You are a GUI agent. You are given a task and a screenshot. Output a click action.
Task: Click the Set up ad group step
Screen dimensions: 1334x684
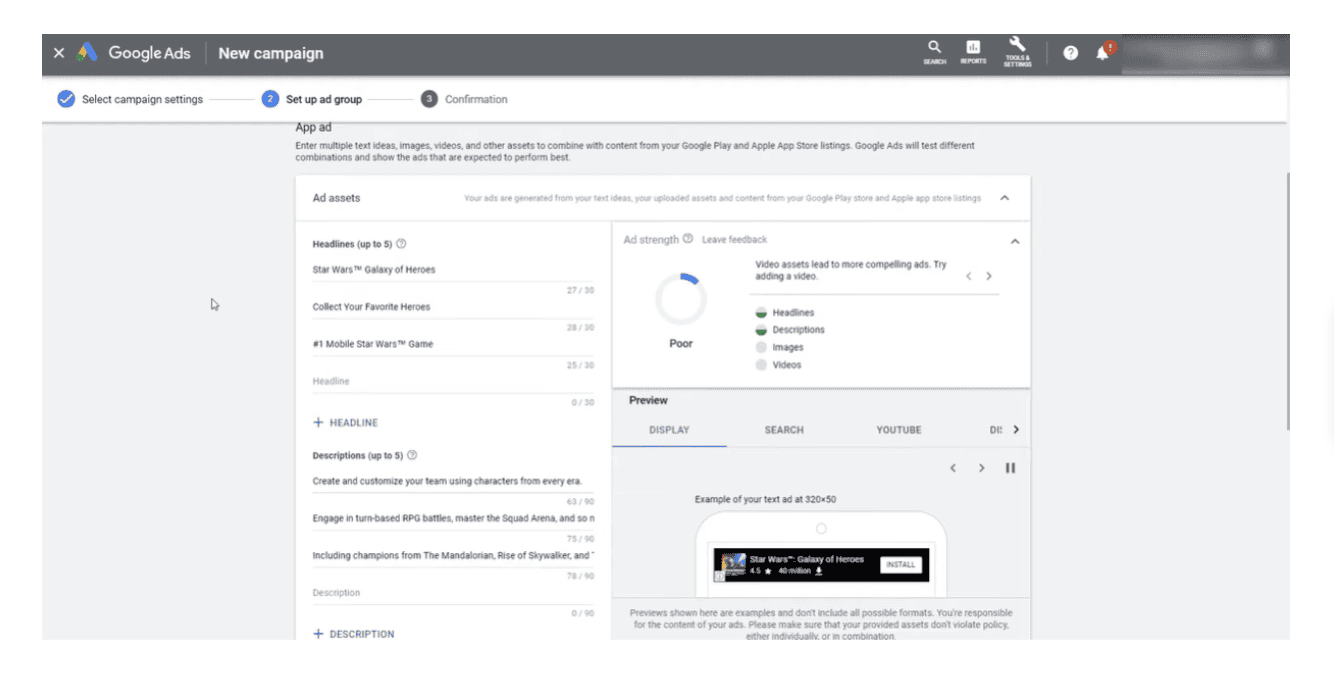(312, 99)
